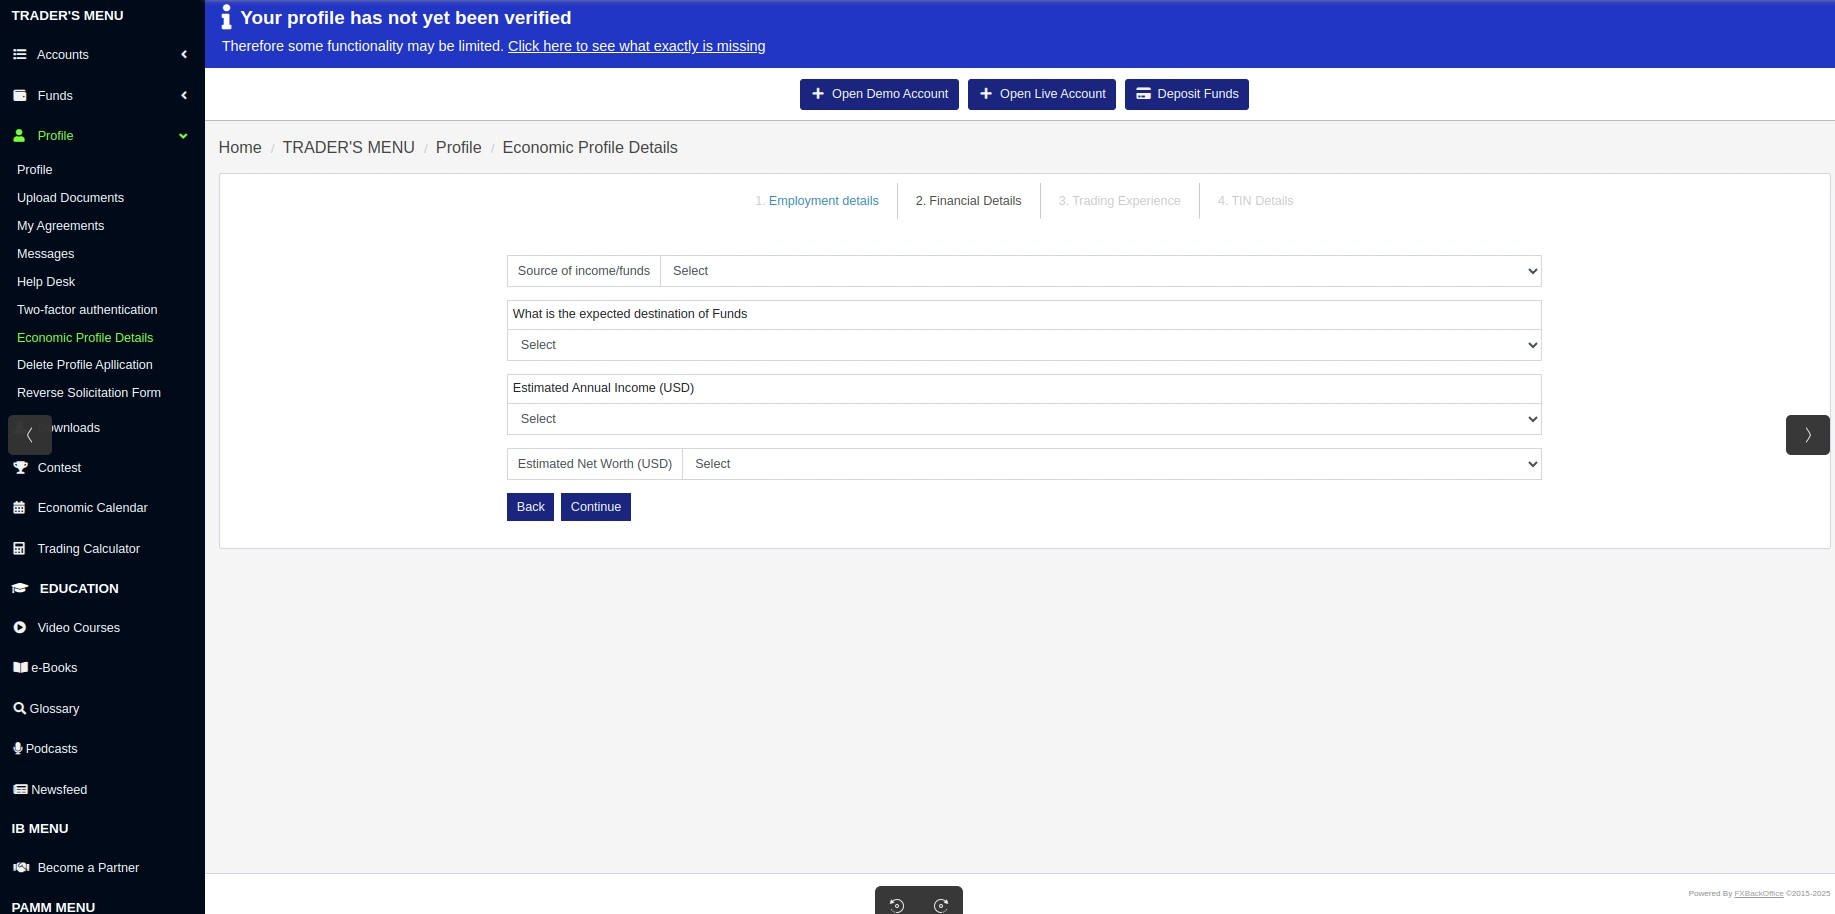Viewport: 1835px width, 914px height.
Task: Open the Source of income/funds dropdown
Action: pos(1100,271)
